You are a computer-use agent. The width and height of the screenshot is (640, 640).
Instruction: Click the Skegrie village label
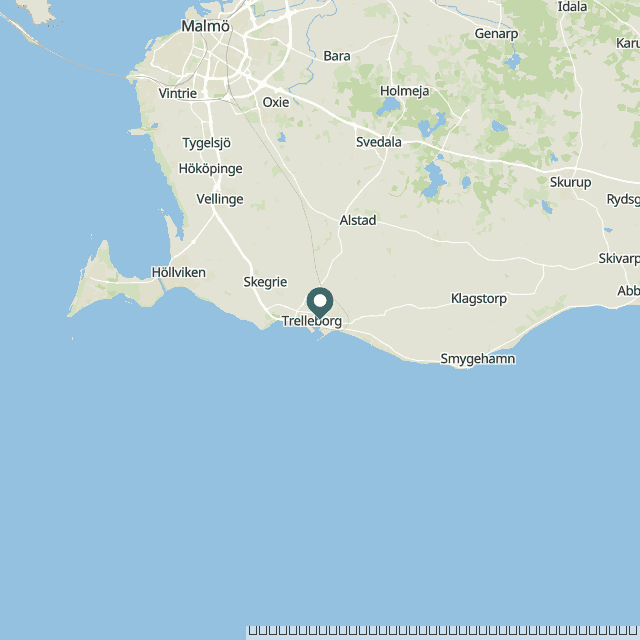coord(265,282)
